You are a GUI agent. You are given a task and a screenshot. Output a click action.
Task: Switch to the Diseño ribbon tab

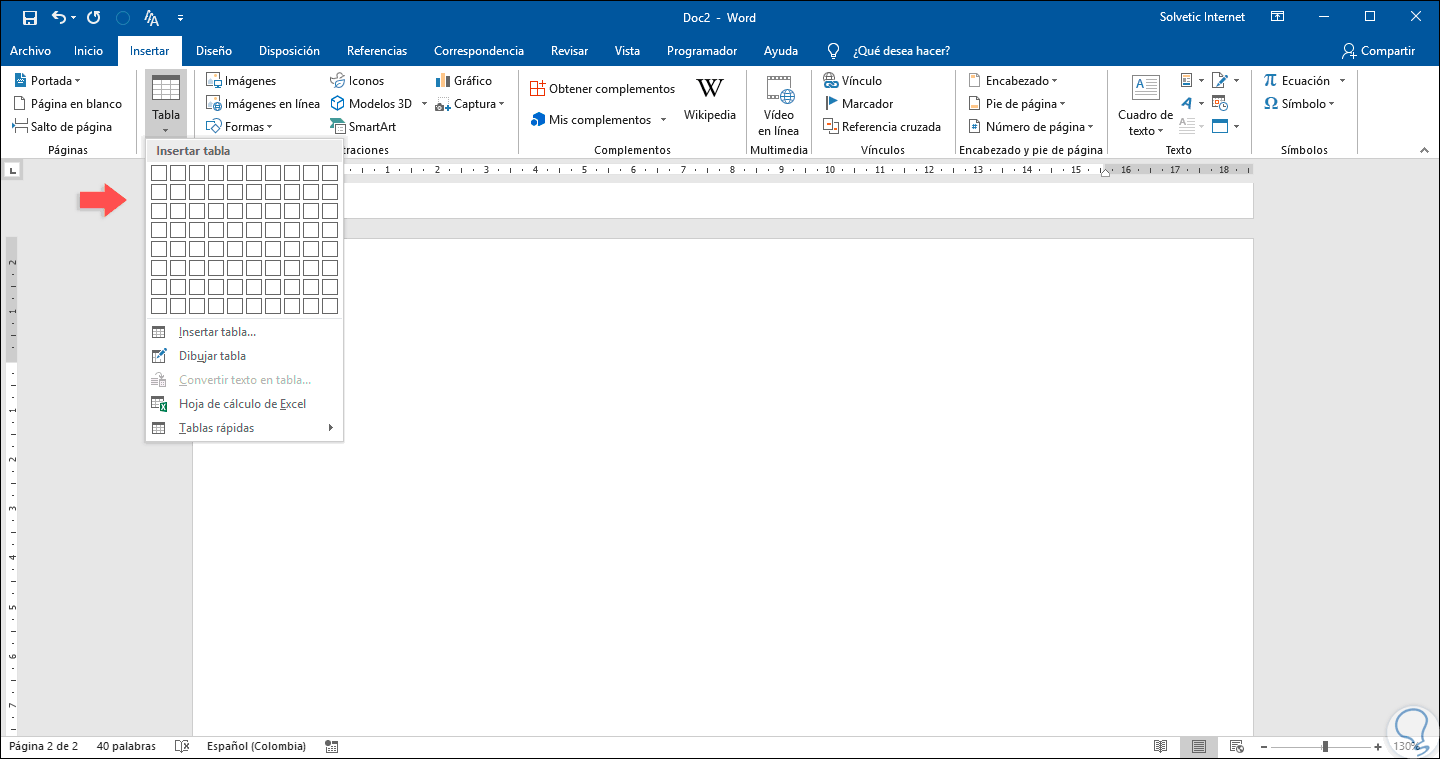coord(214,51)
